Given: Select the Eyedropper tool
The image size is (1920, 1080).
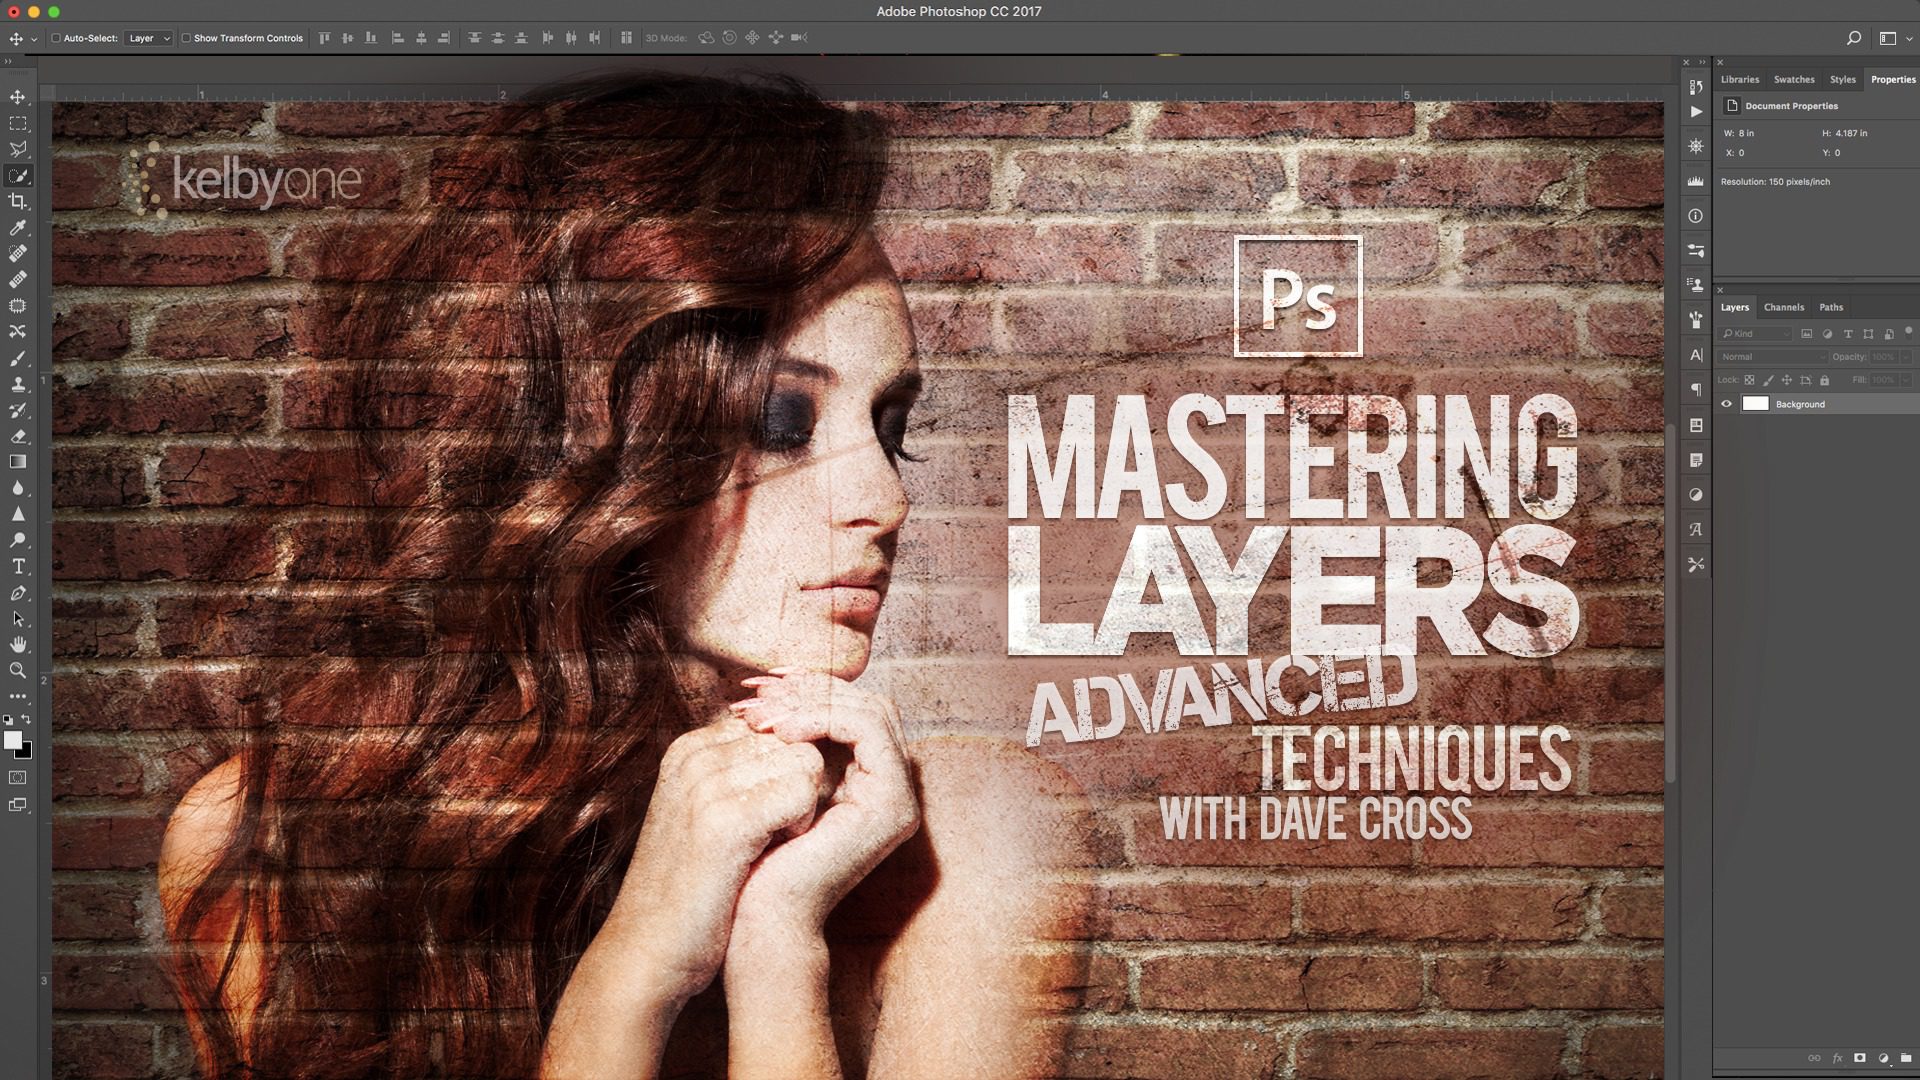Looking at the screenshot, I should coord(18,228).
